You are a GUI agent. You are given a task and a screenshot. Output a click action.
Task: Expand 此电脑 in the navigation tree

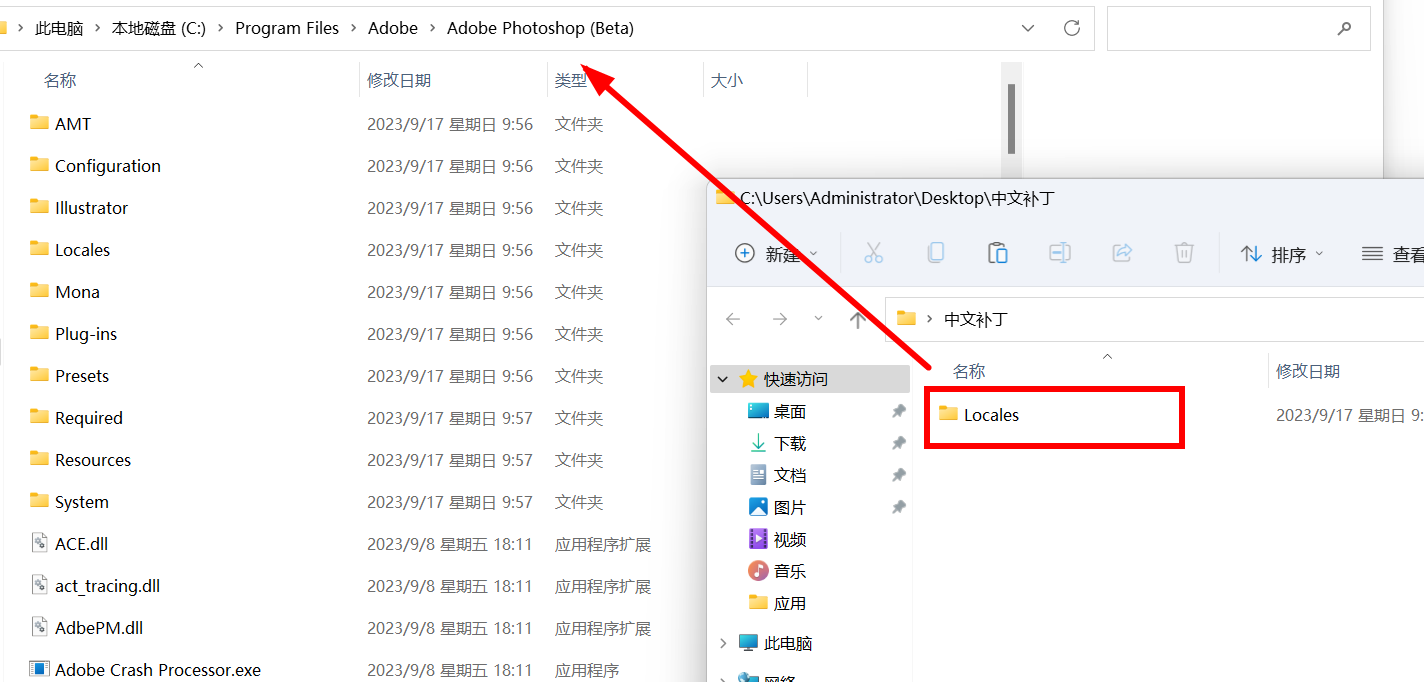click(x=723, y=643)
